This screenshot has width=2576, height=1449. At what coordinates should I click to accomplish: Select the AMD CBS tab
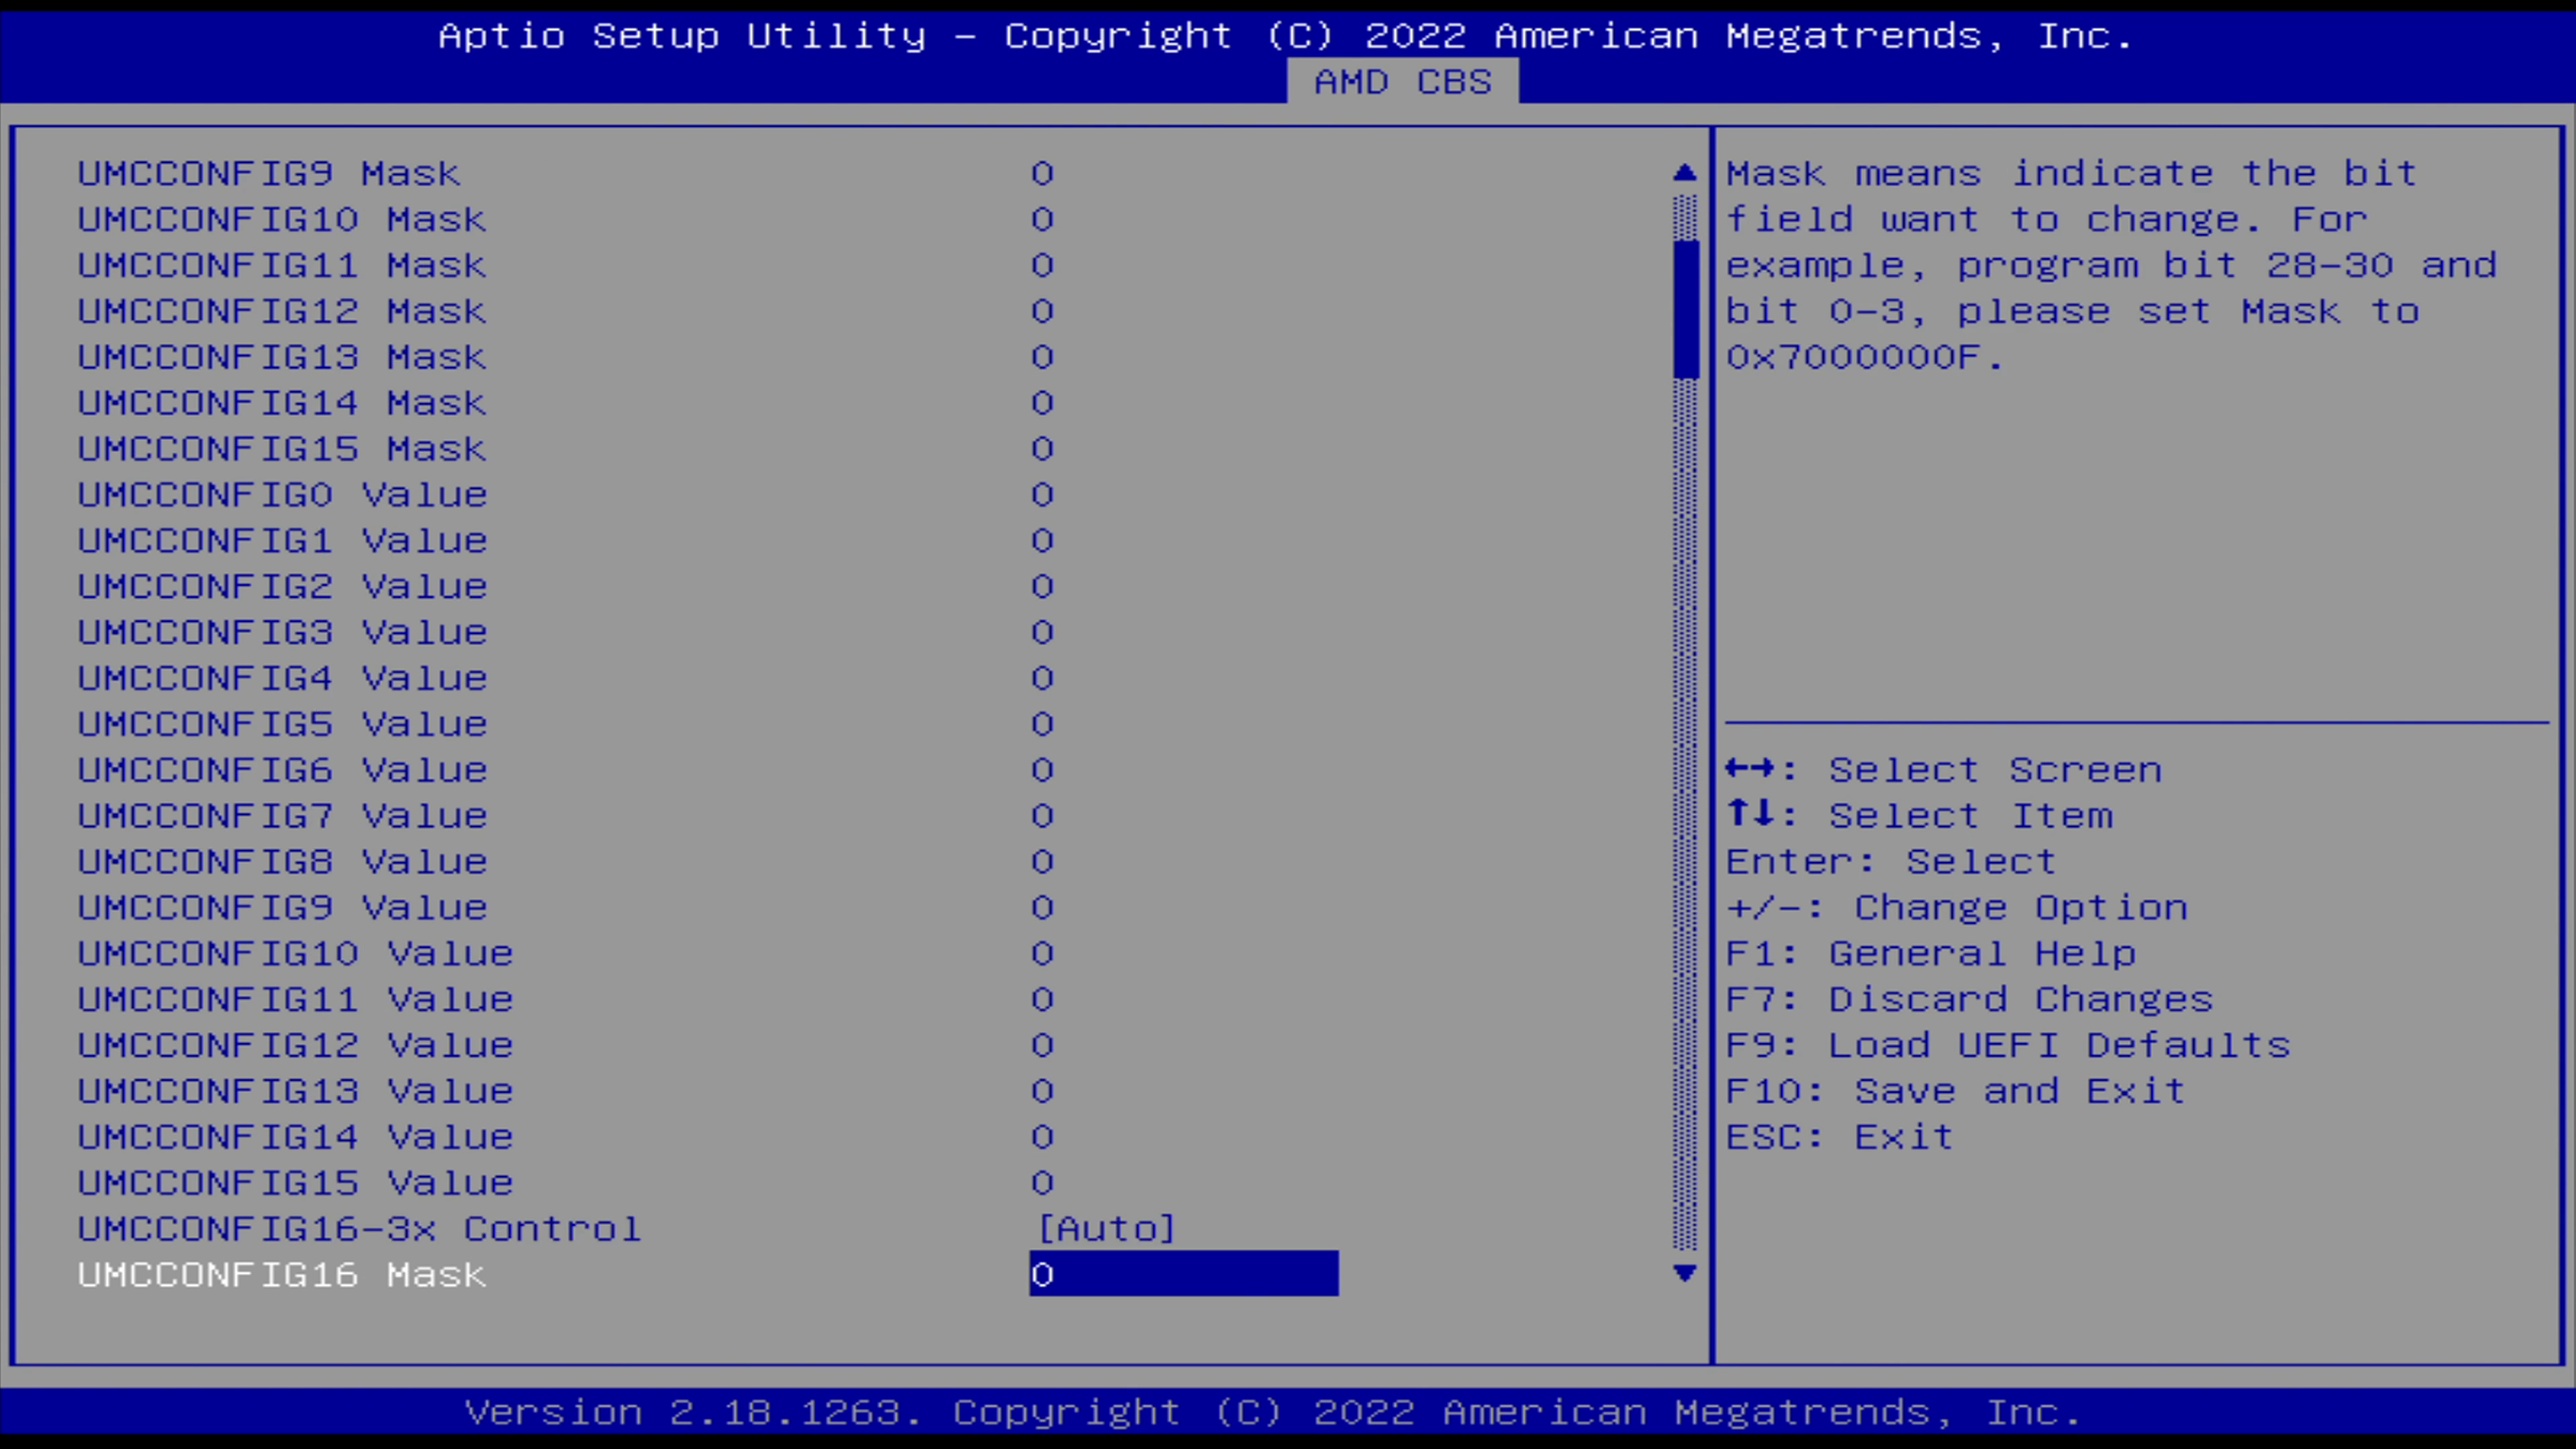(1402, 81)
